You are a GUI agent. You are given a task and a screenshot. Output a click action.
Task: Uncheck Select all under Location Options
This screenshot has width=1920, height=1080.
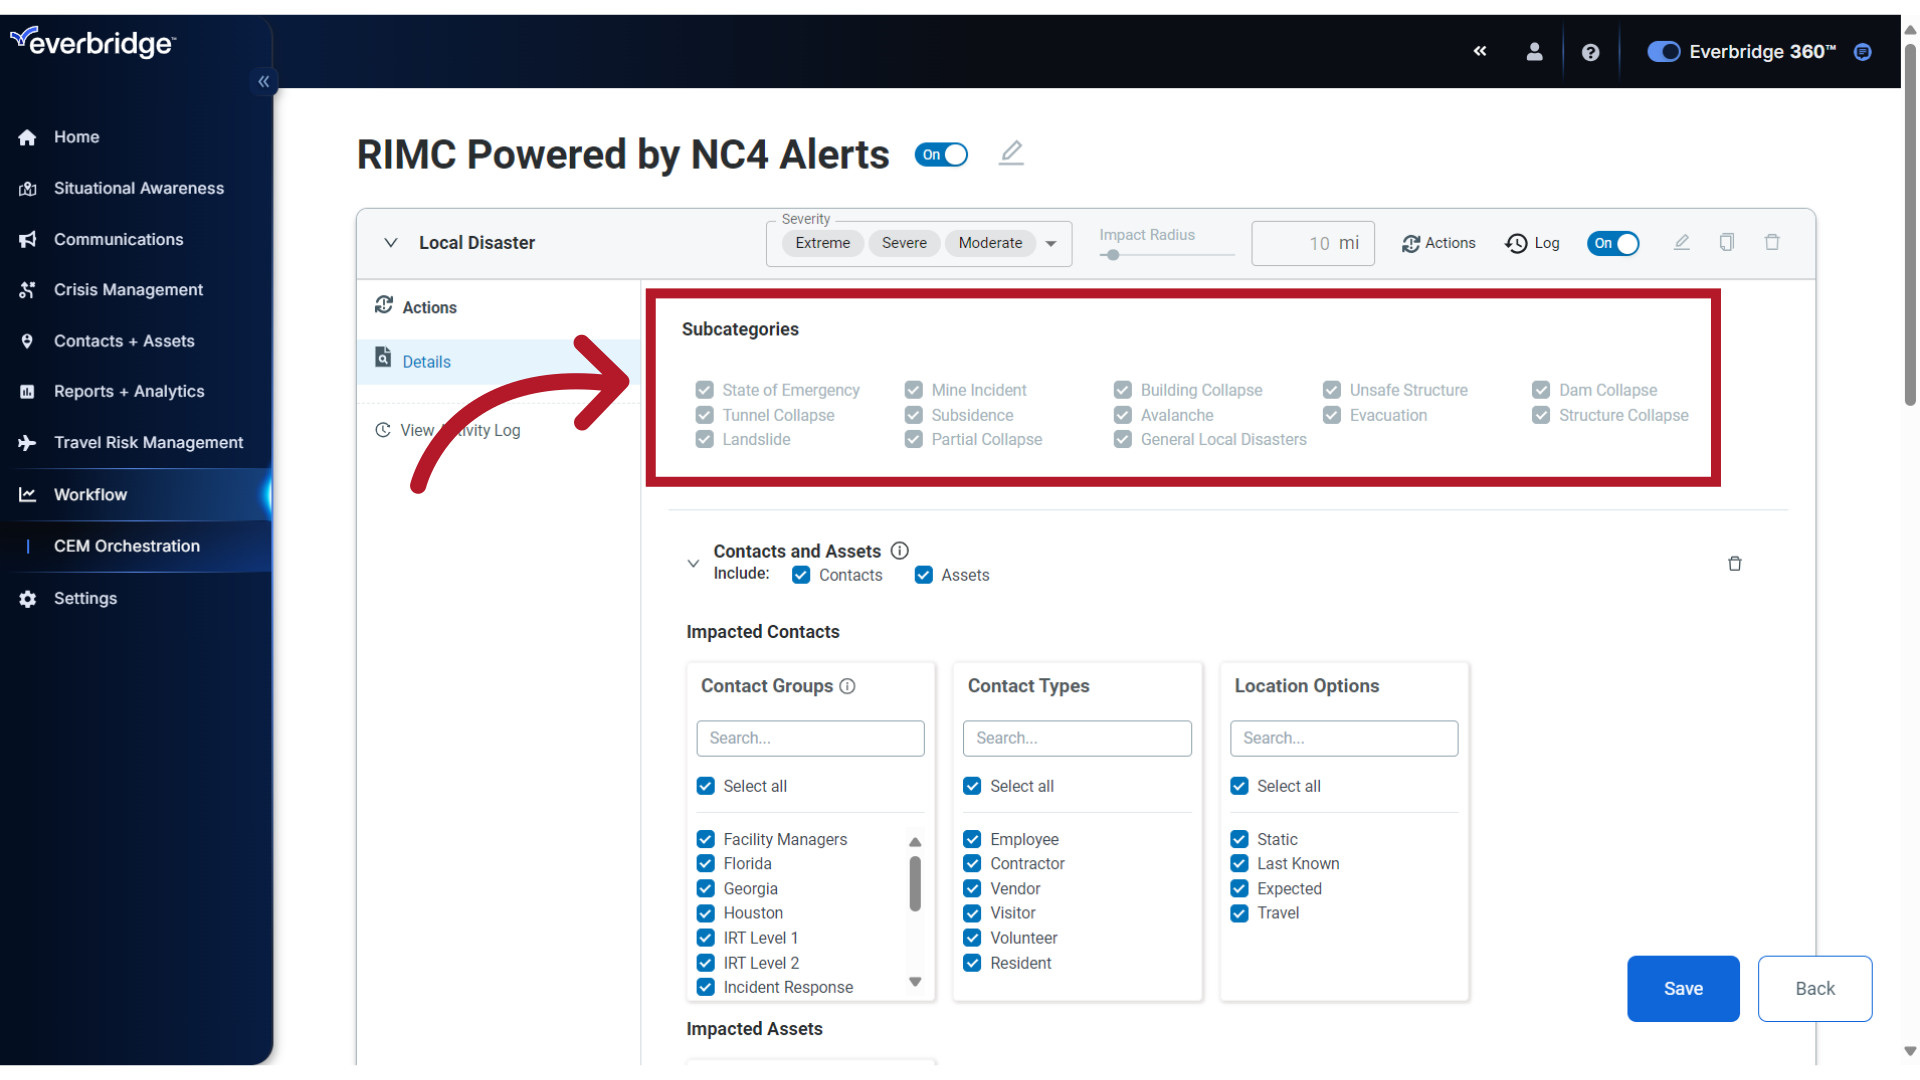click(1239, 786)
